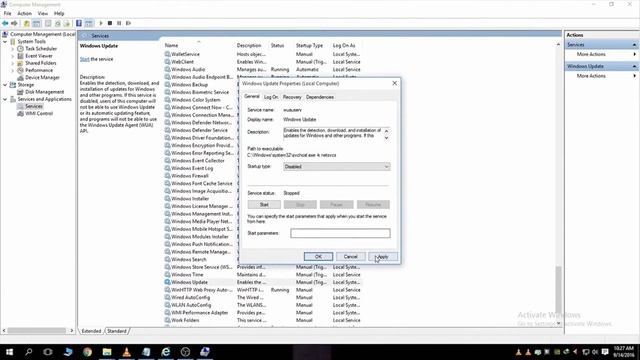
Task: Click Apply in the properties dialog
Action: (x=382, y=256)
